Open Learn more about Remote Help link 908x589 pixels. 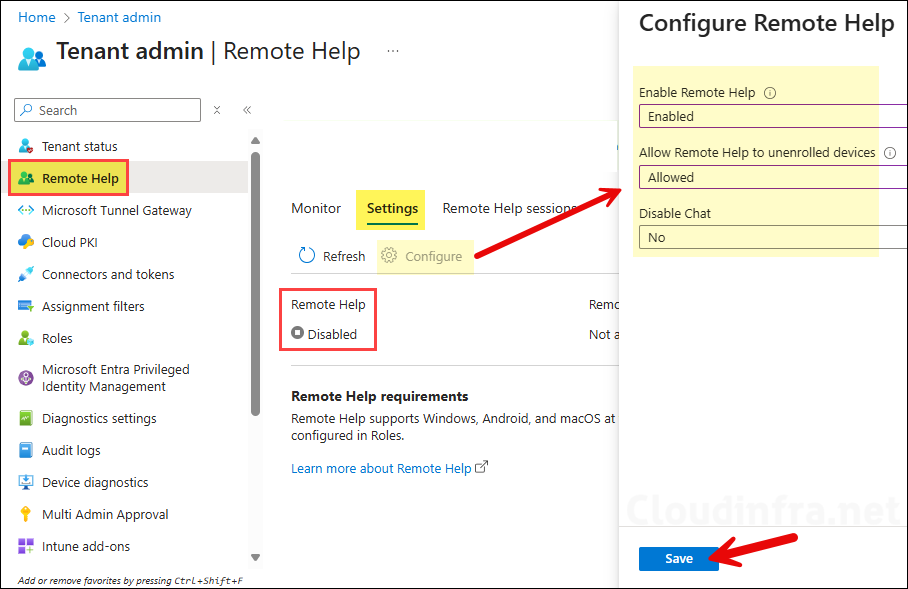pos(381,468)
